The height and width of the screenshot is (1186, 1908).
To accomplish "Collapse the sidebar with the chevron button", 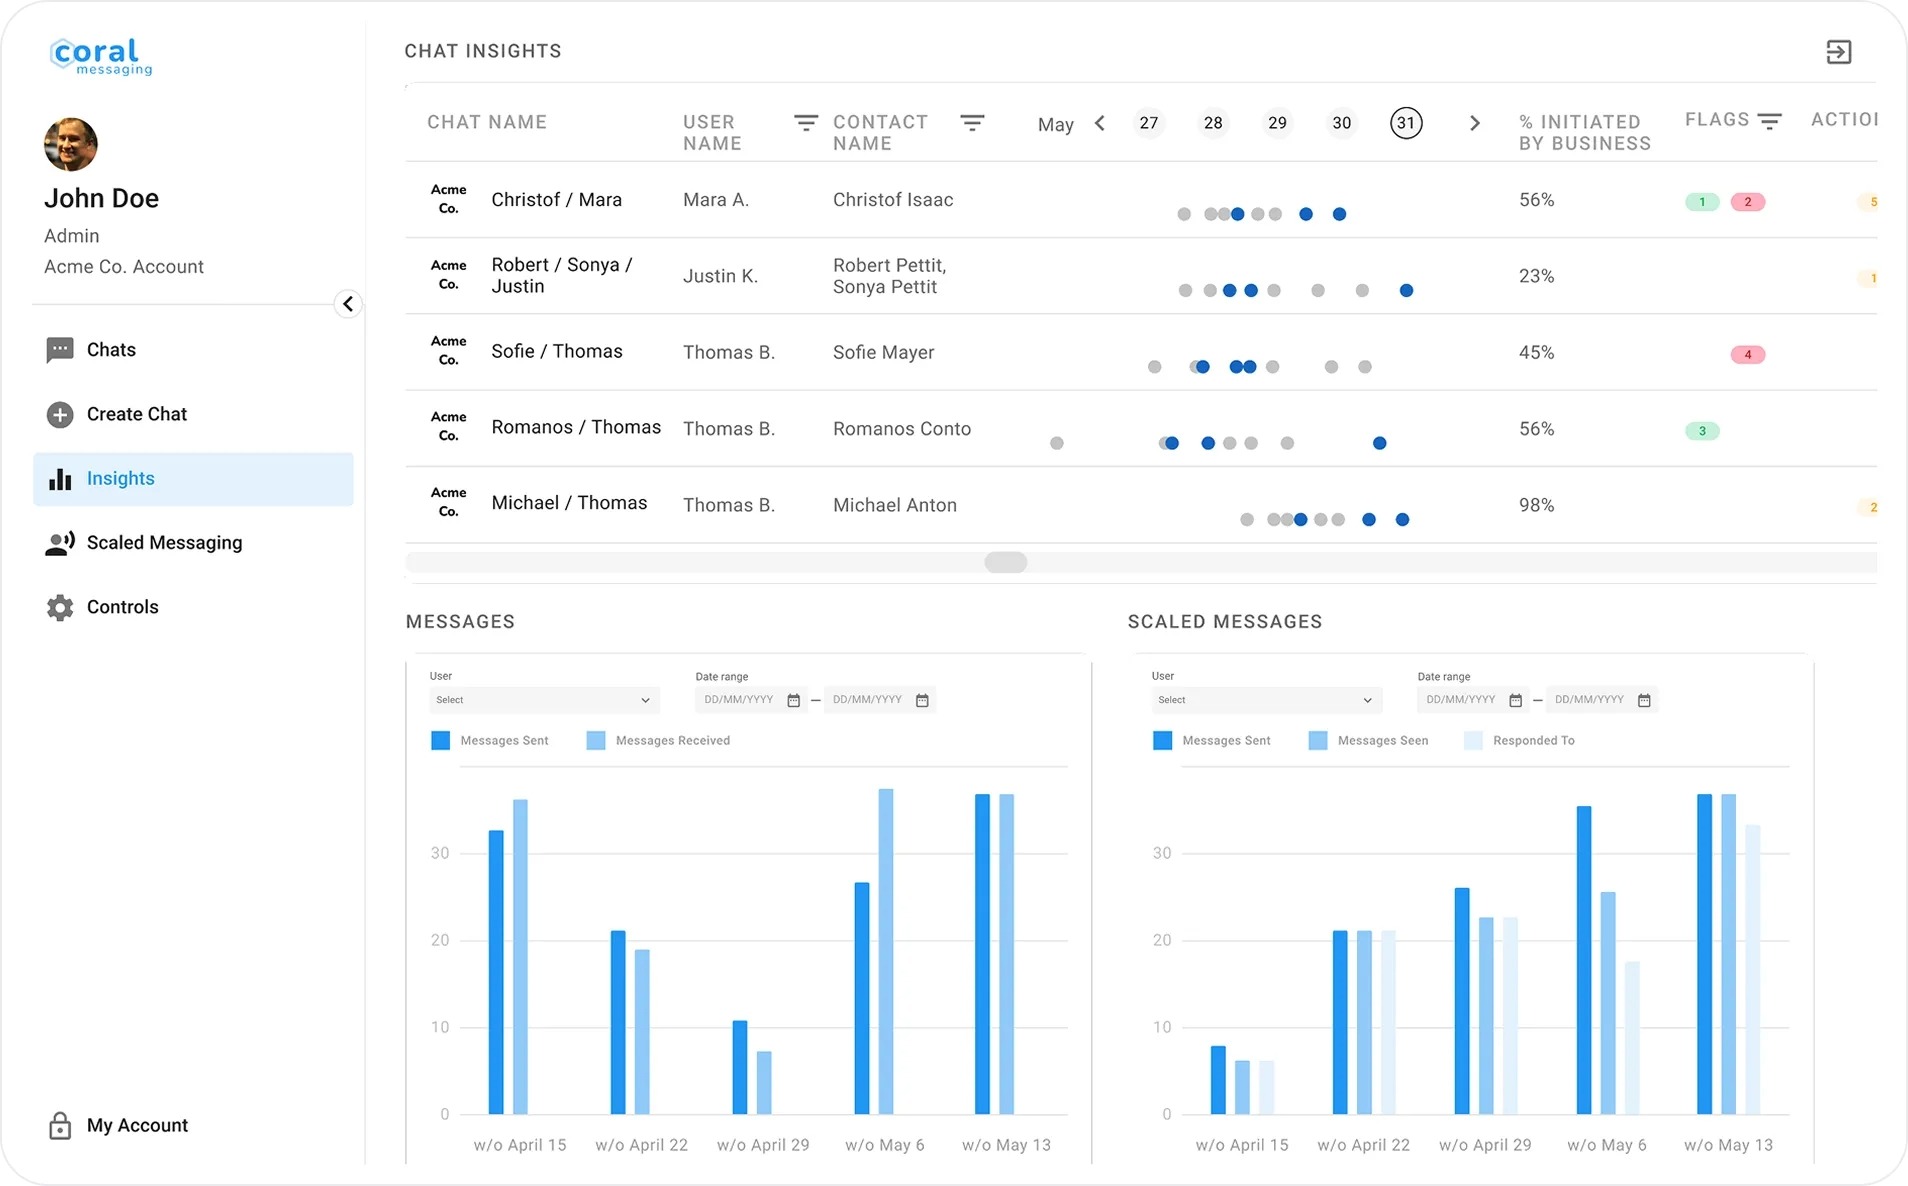I will (x=347, y=304).
